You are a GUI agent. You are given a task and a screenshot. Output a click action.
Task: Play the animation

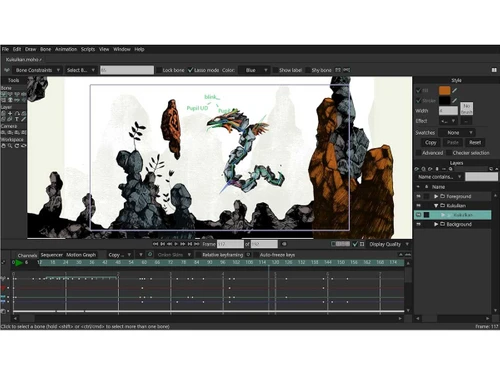tap(176, 244)
